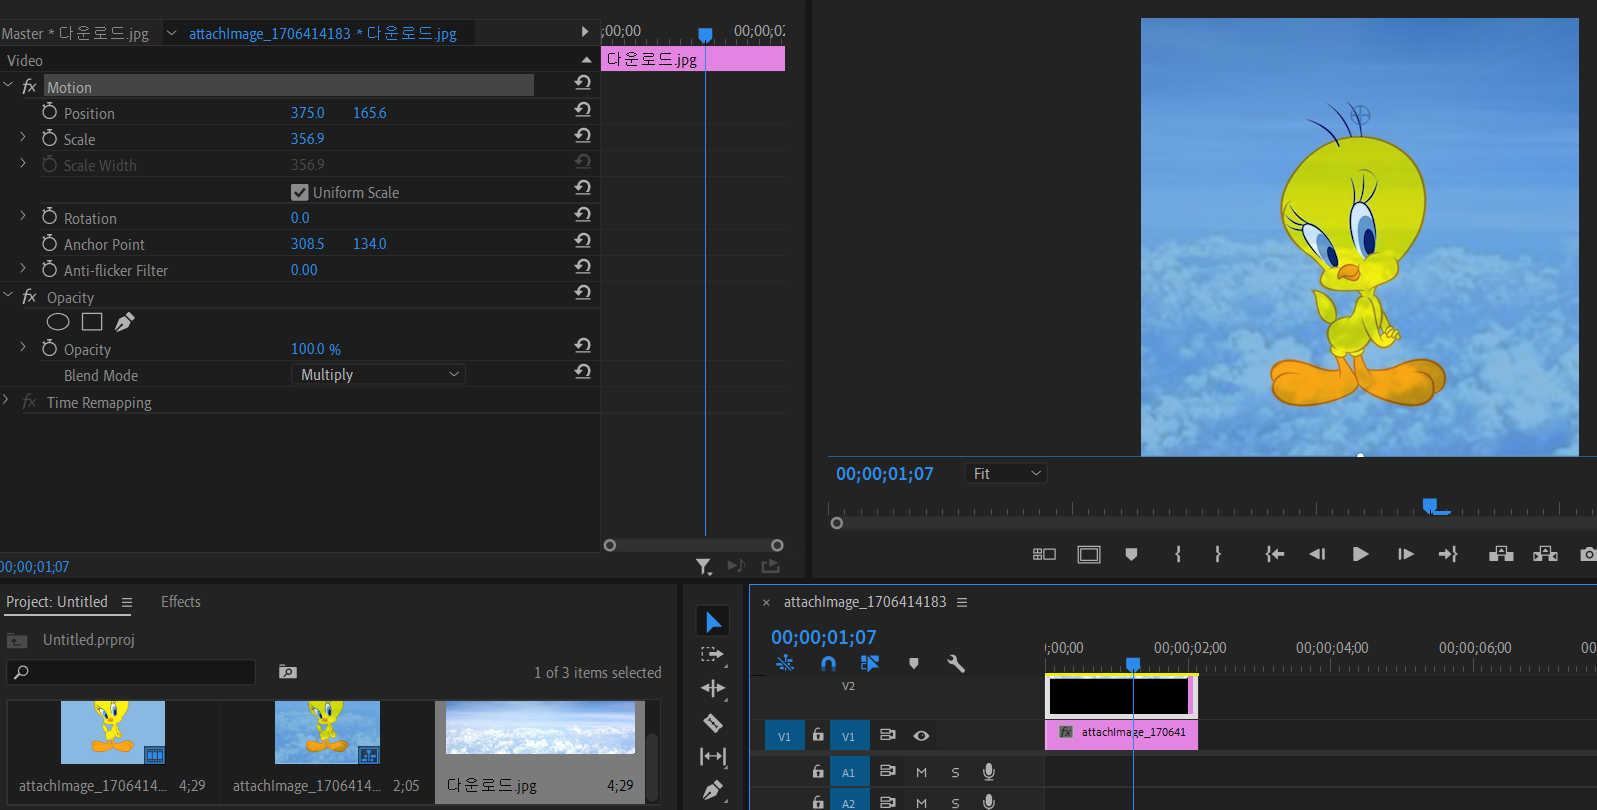Select the Selection tool arrow
The width and height of the screenshot is (1597, 810).
(713, 621)
